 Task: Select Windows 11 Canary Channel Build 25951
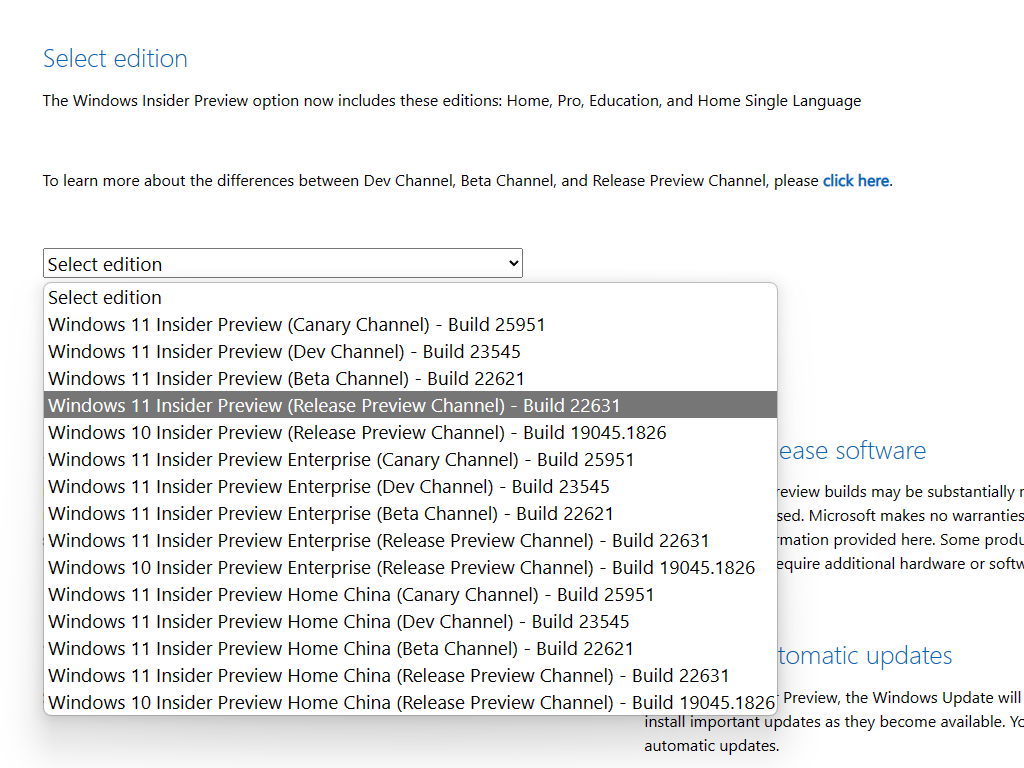click(x=296, y=324)
